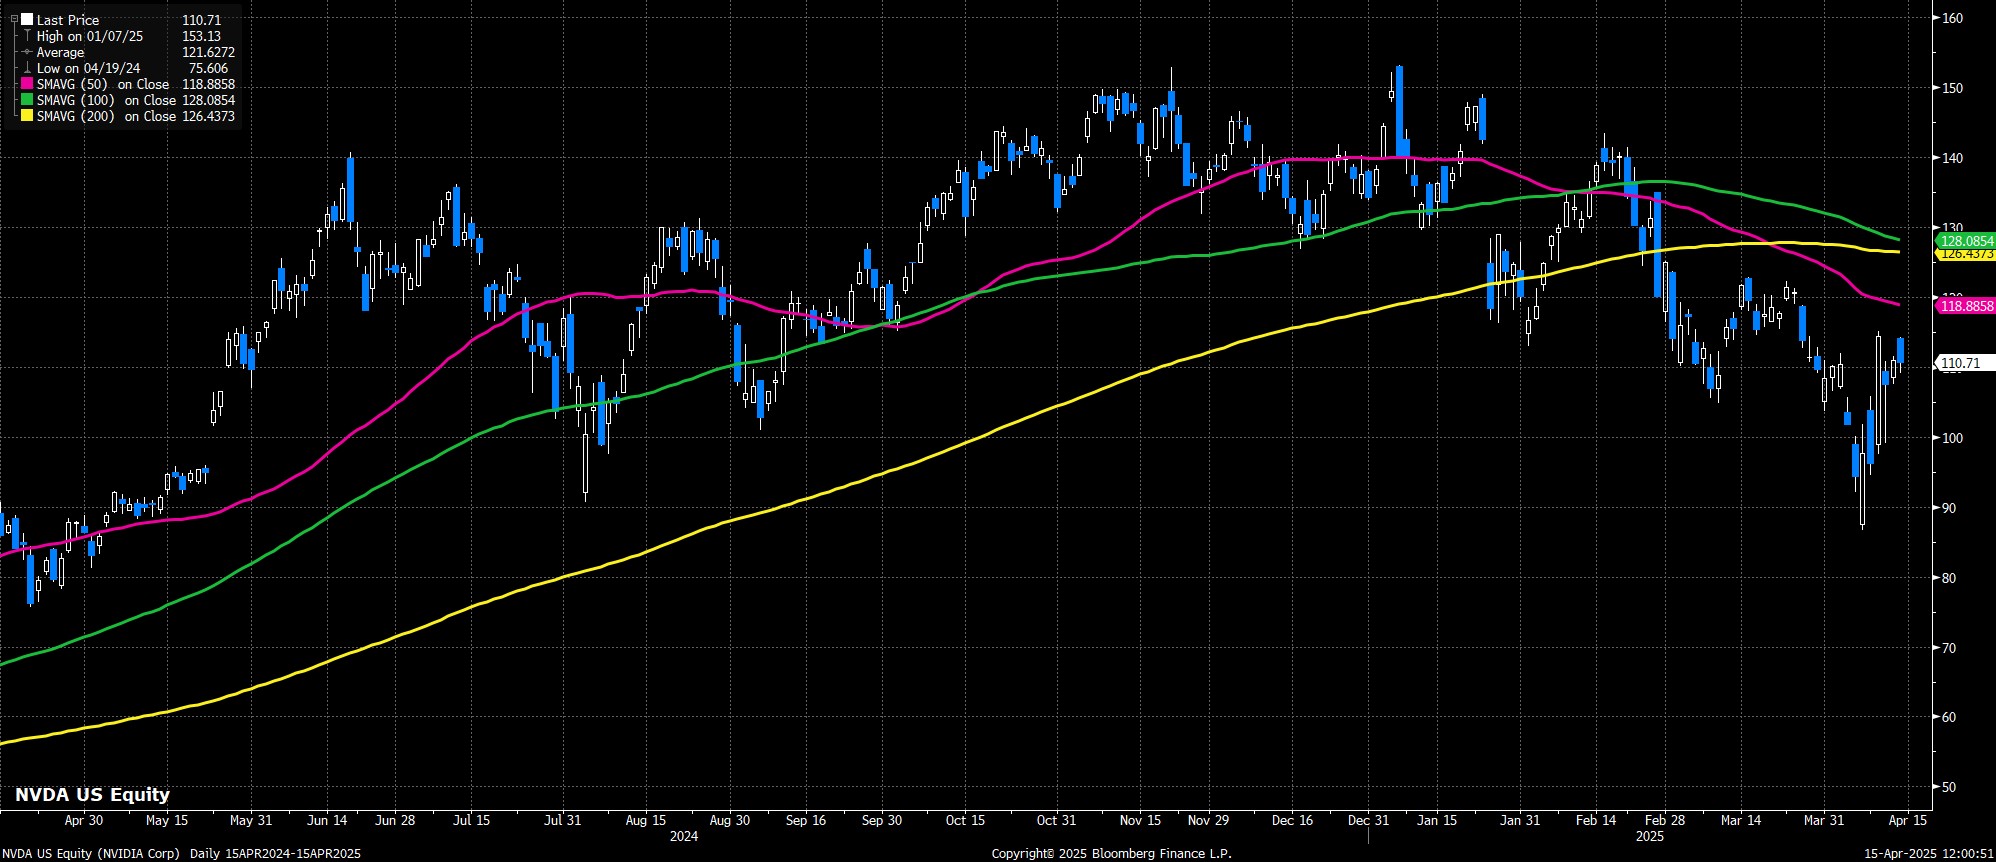The width and height of the screenshot is (1996, 862).
Task: Collapse the legend box with the minus icon
Action: click(x=15, y=19)
